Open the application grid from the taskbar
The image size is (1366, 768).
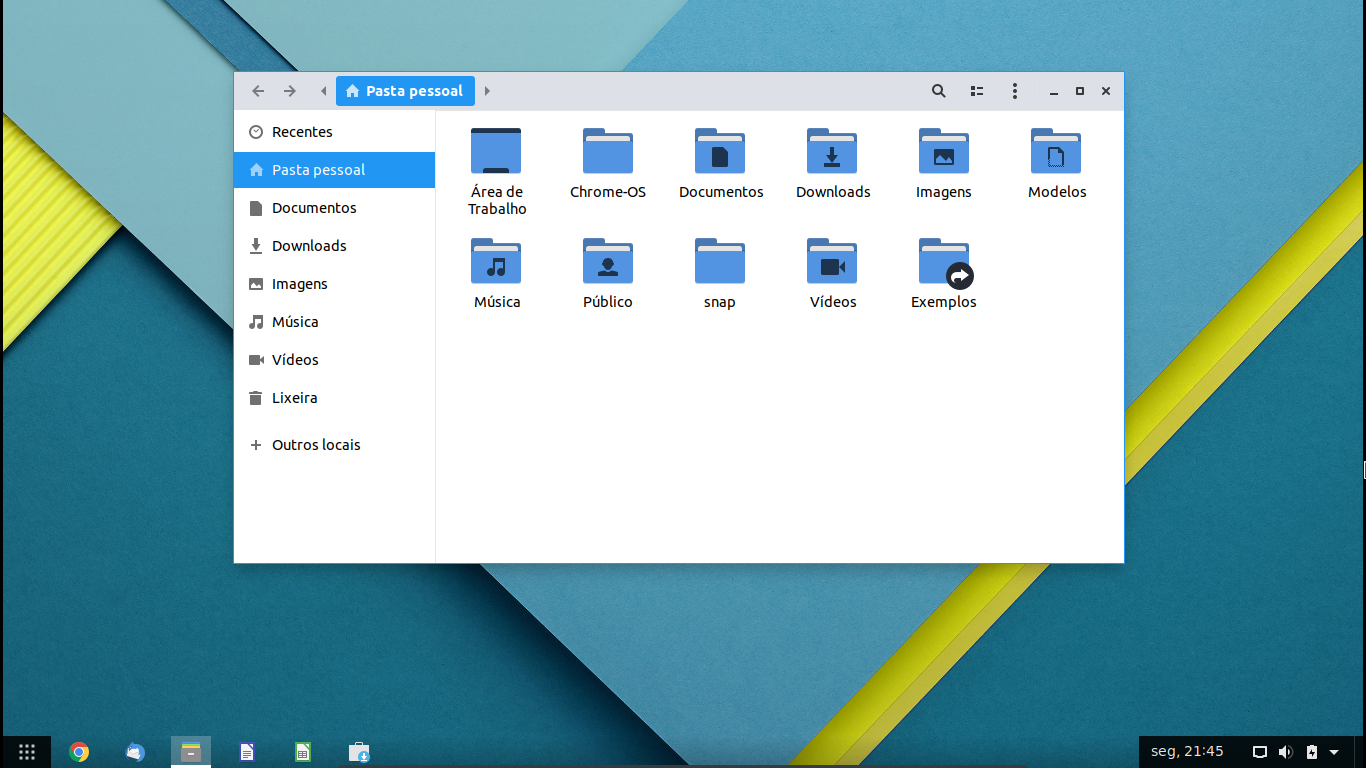[x=26, y=751]
